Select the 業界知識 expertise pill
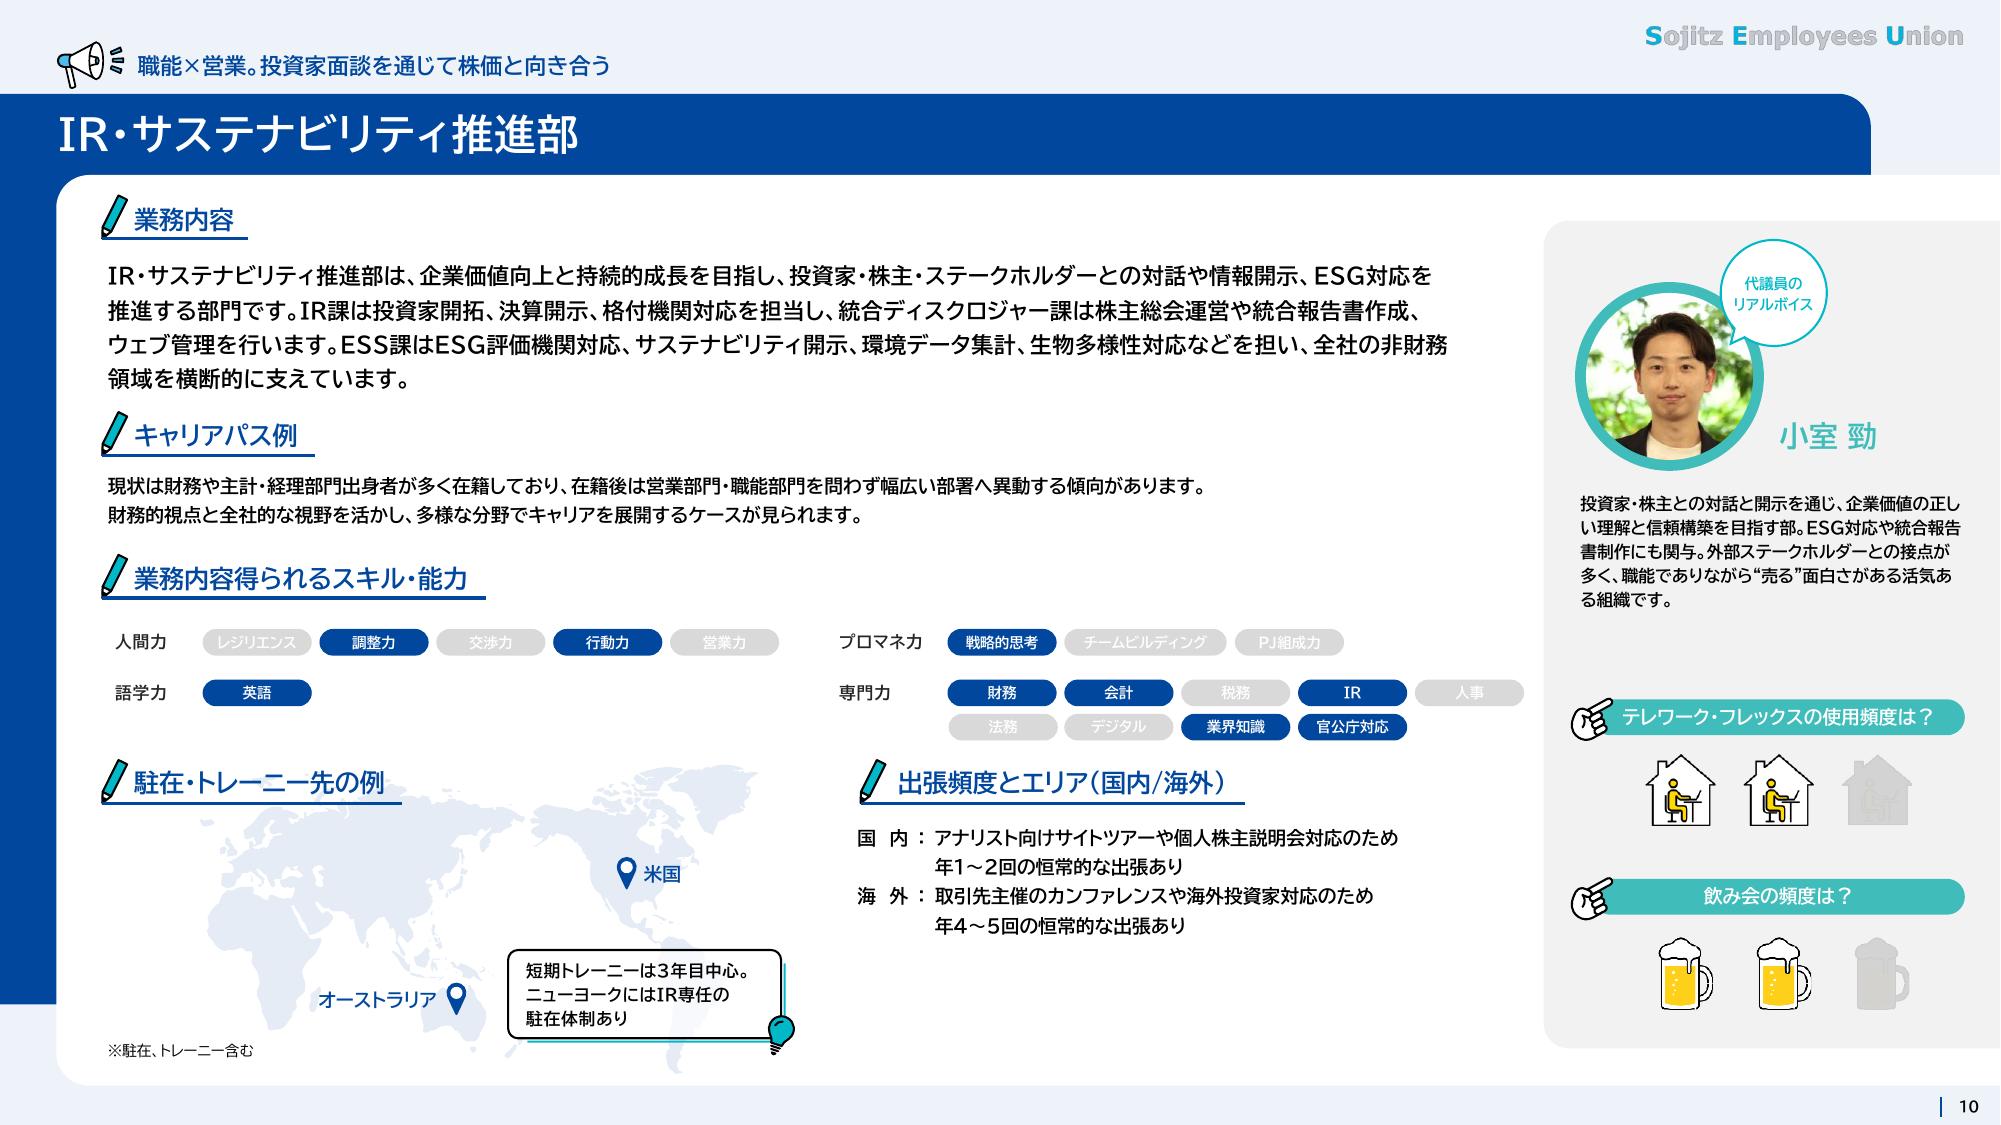 click(1236, 727)
